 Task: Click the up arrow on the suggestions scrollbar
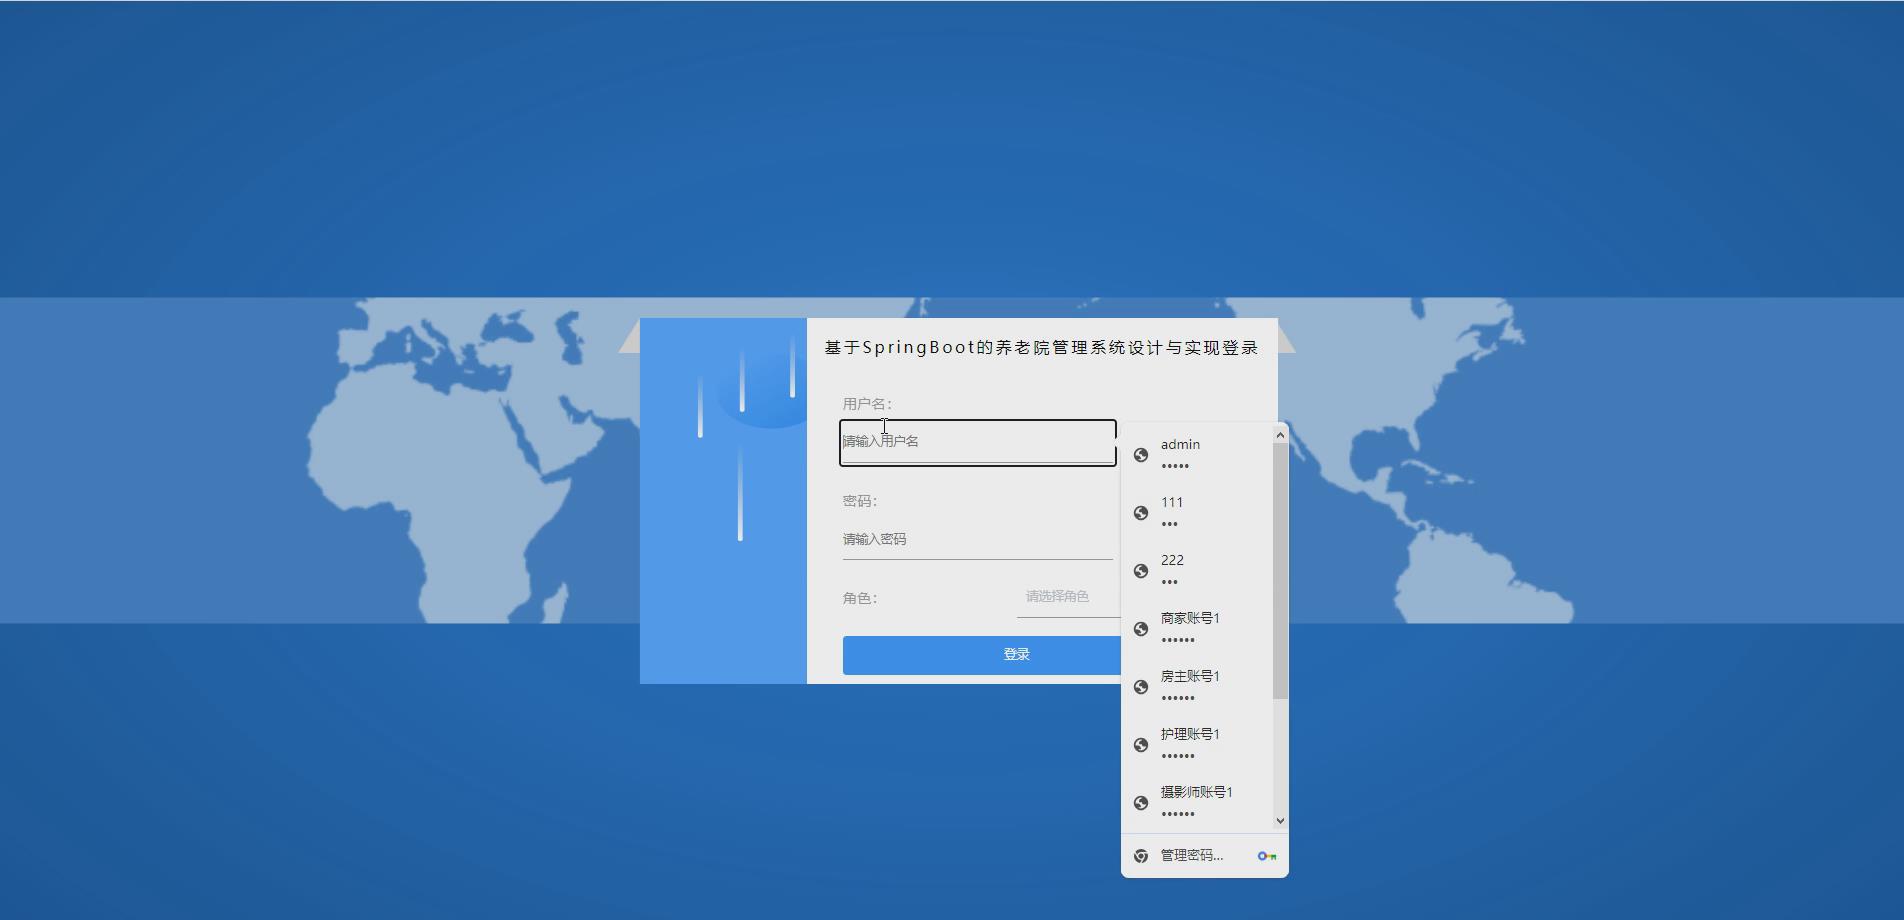coord(1280,435)
